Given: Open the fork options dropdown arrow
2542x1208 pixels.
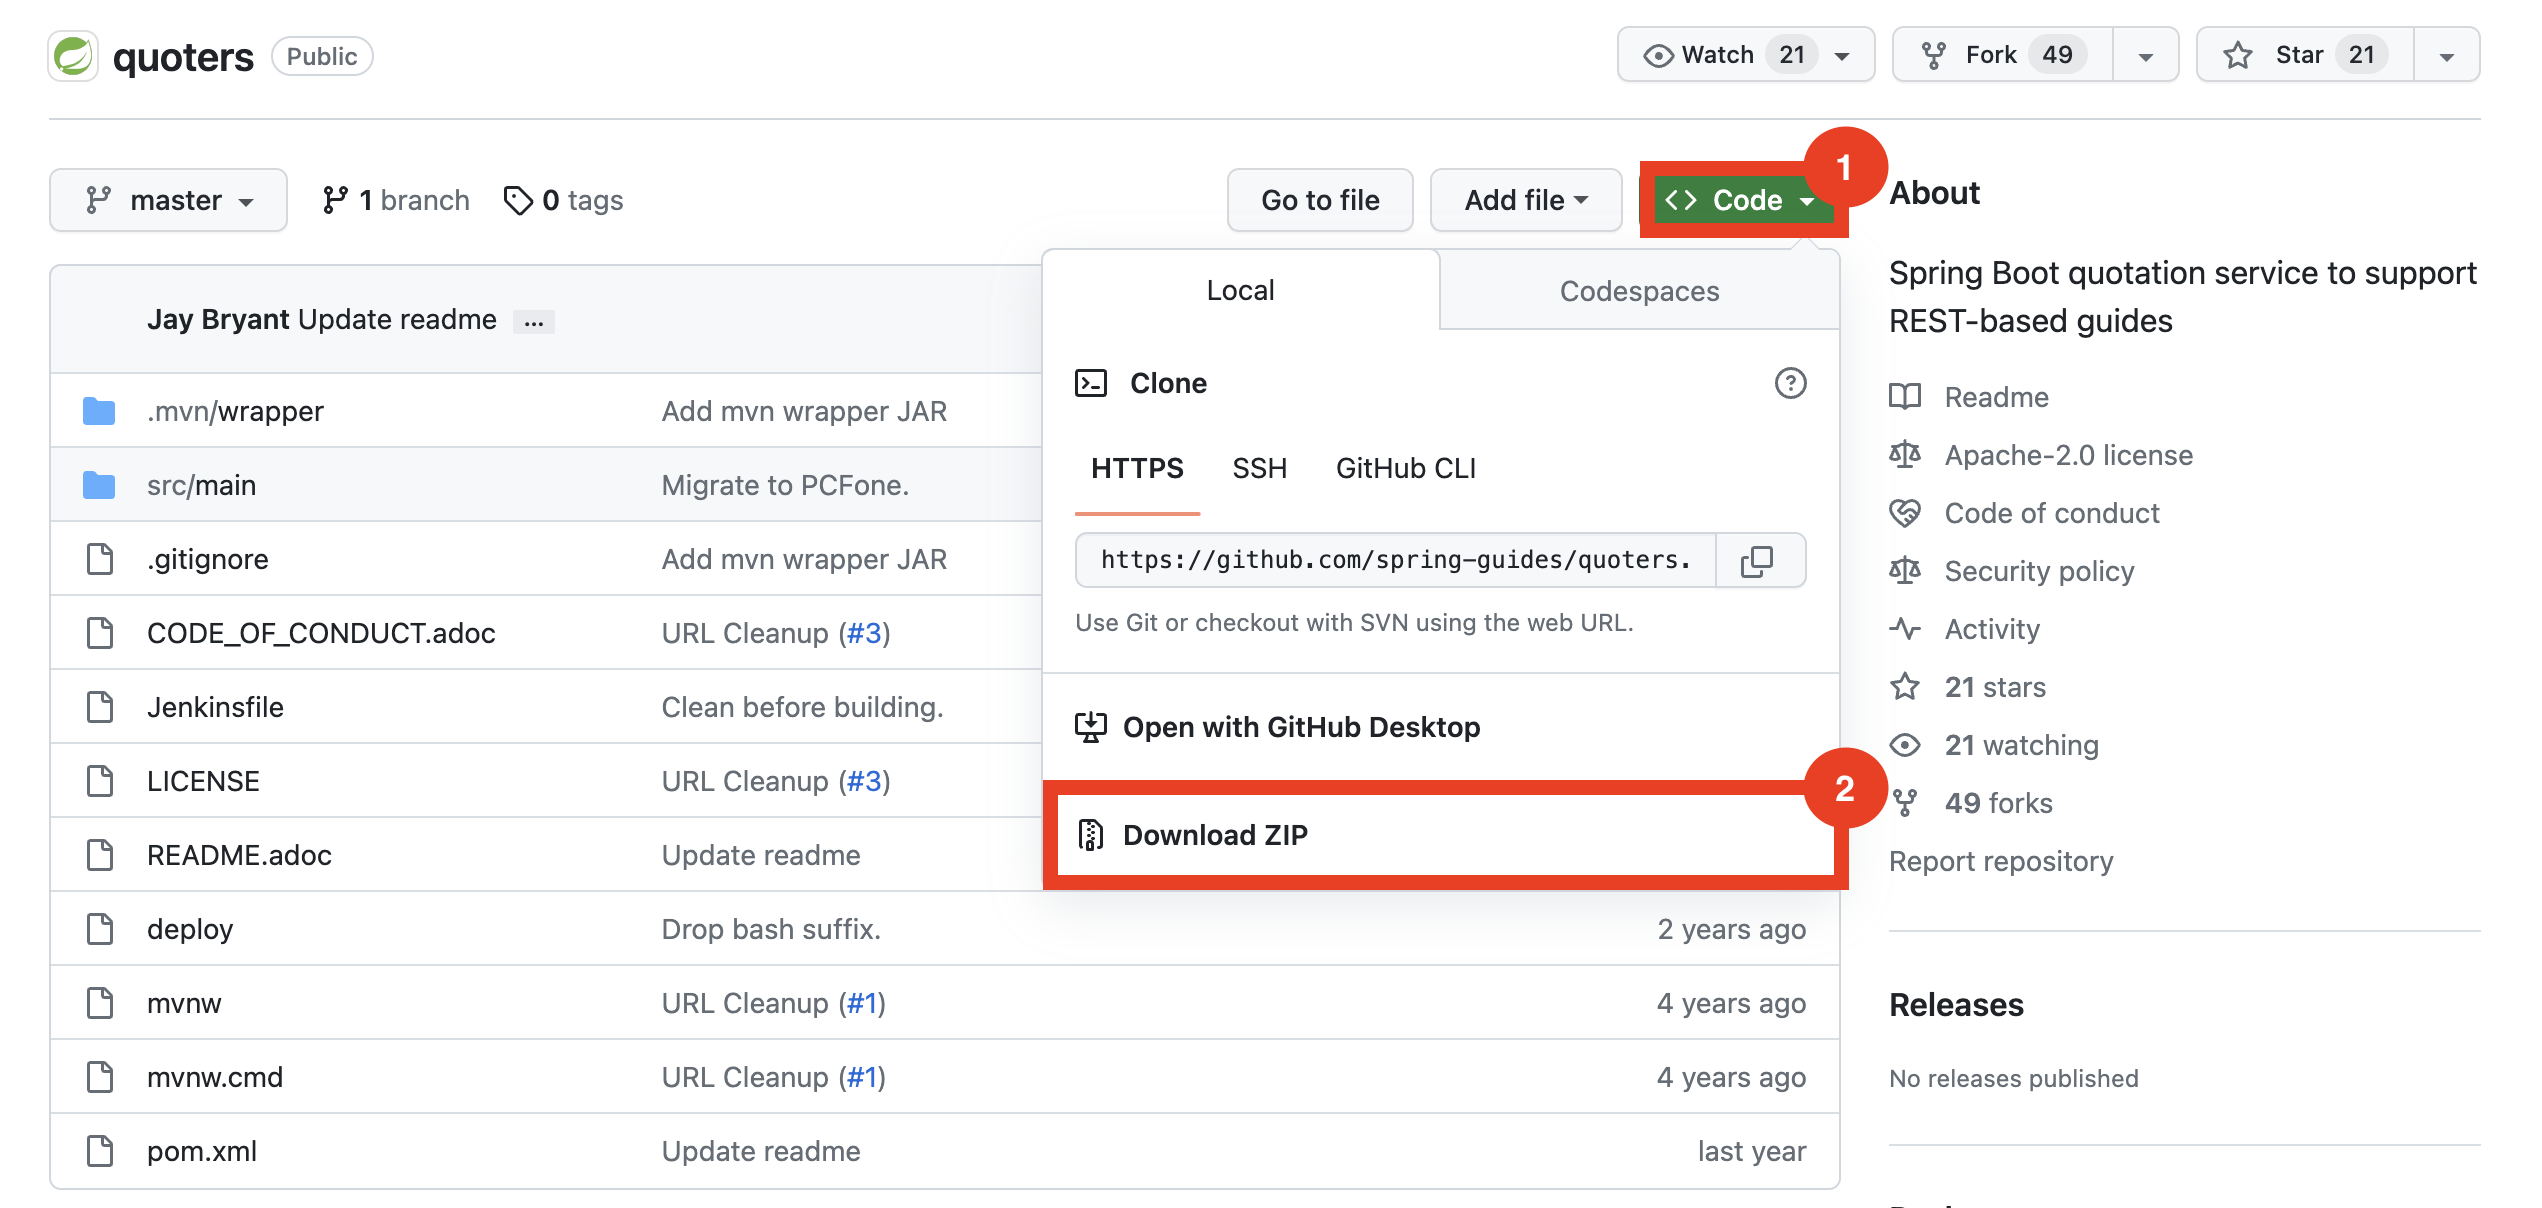Looking at the screenshot, I should [2145, 56].
